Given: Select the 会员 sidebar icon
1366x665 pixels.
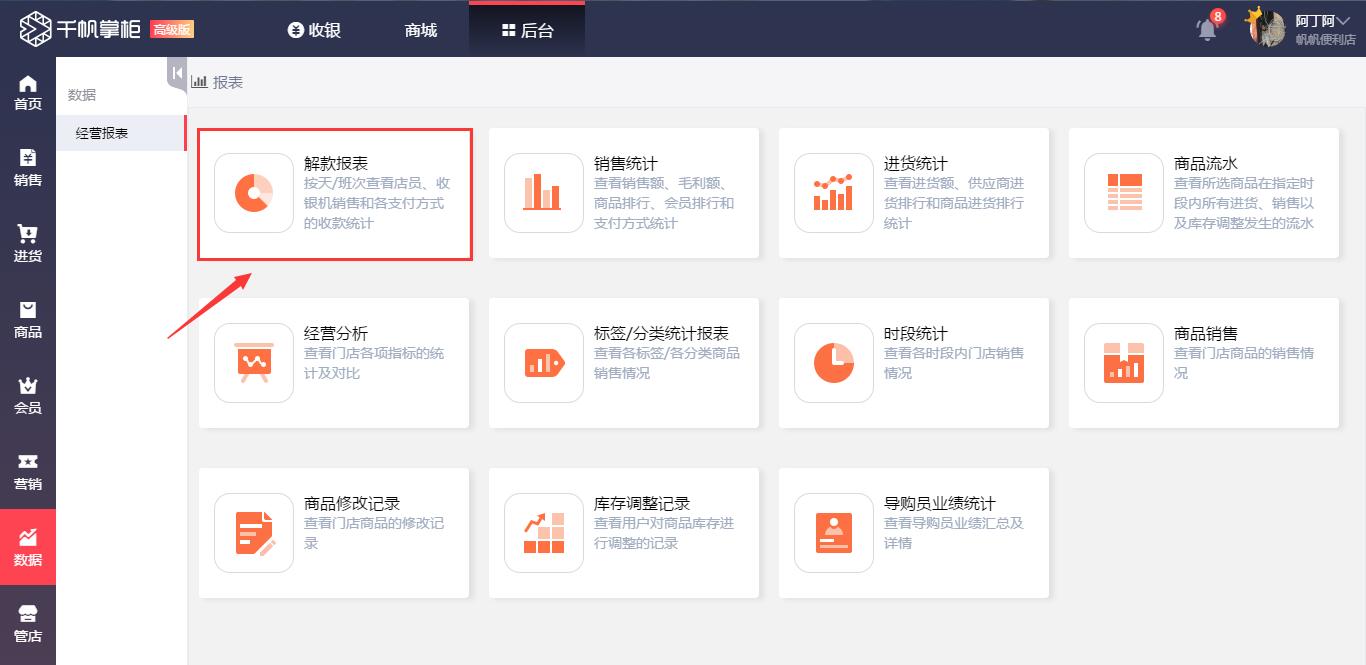Looking at the screenshot, I should 28,390.
